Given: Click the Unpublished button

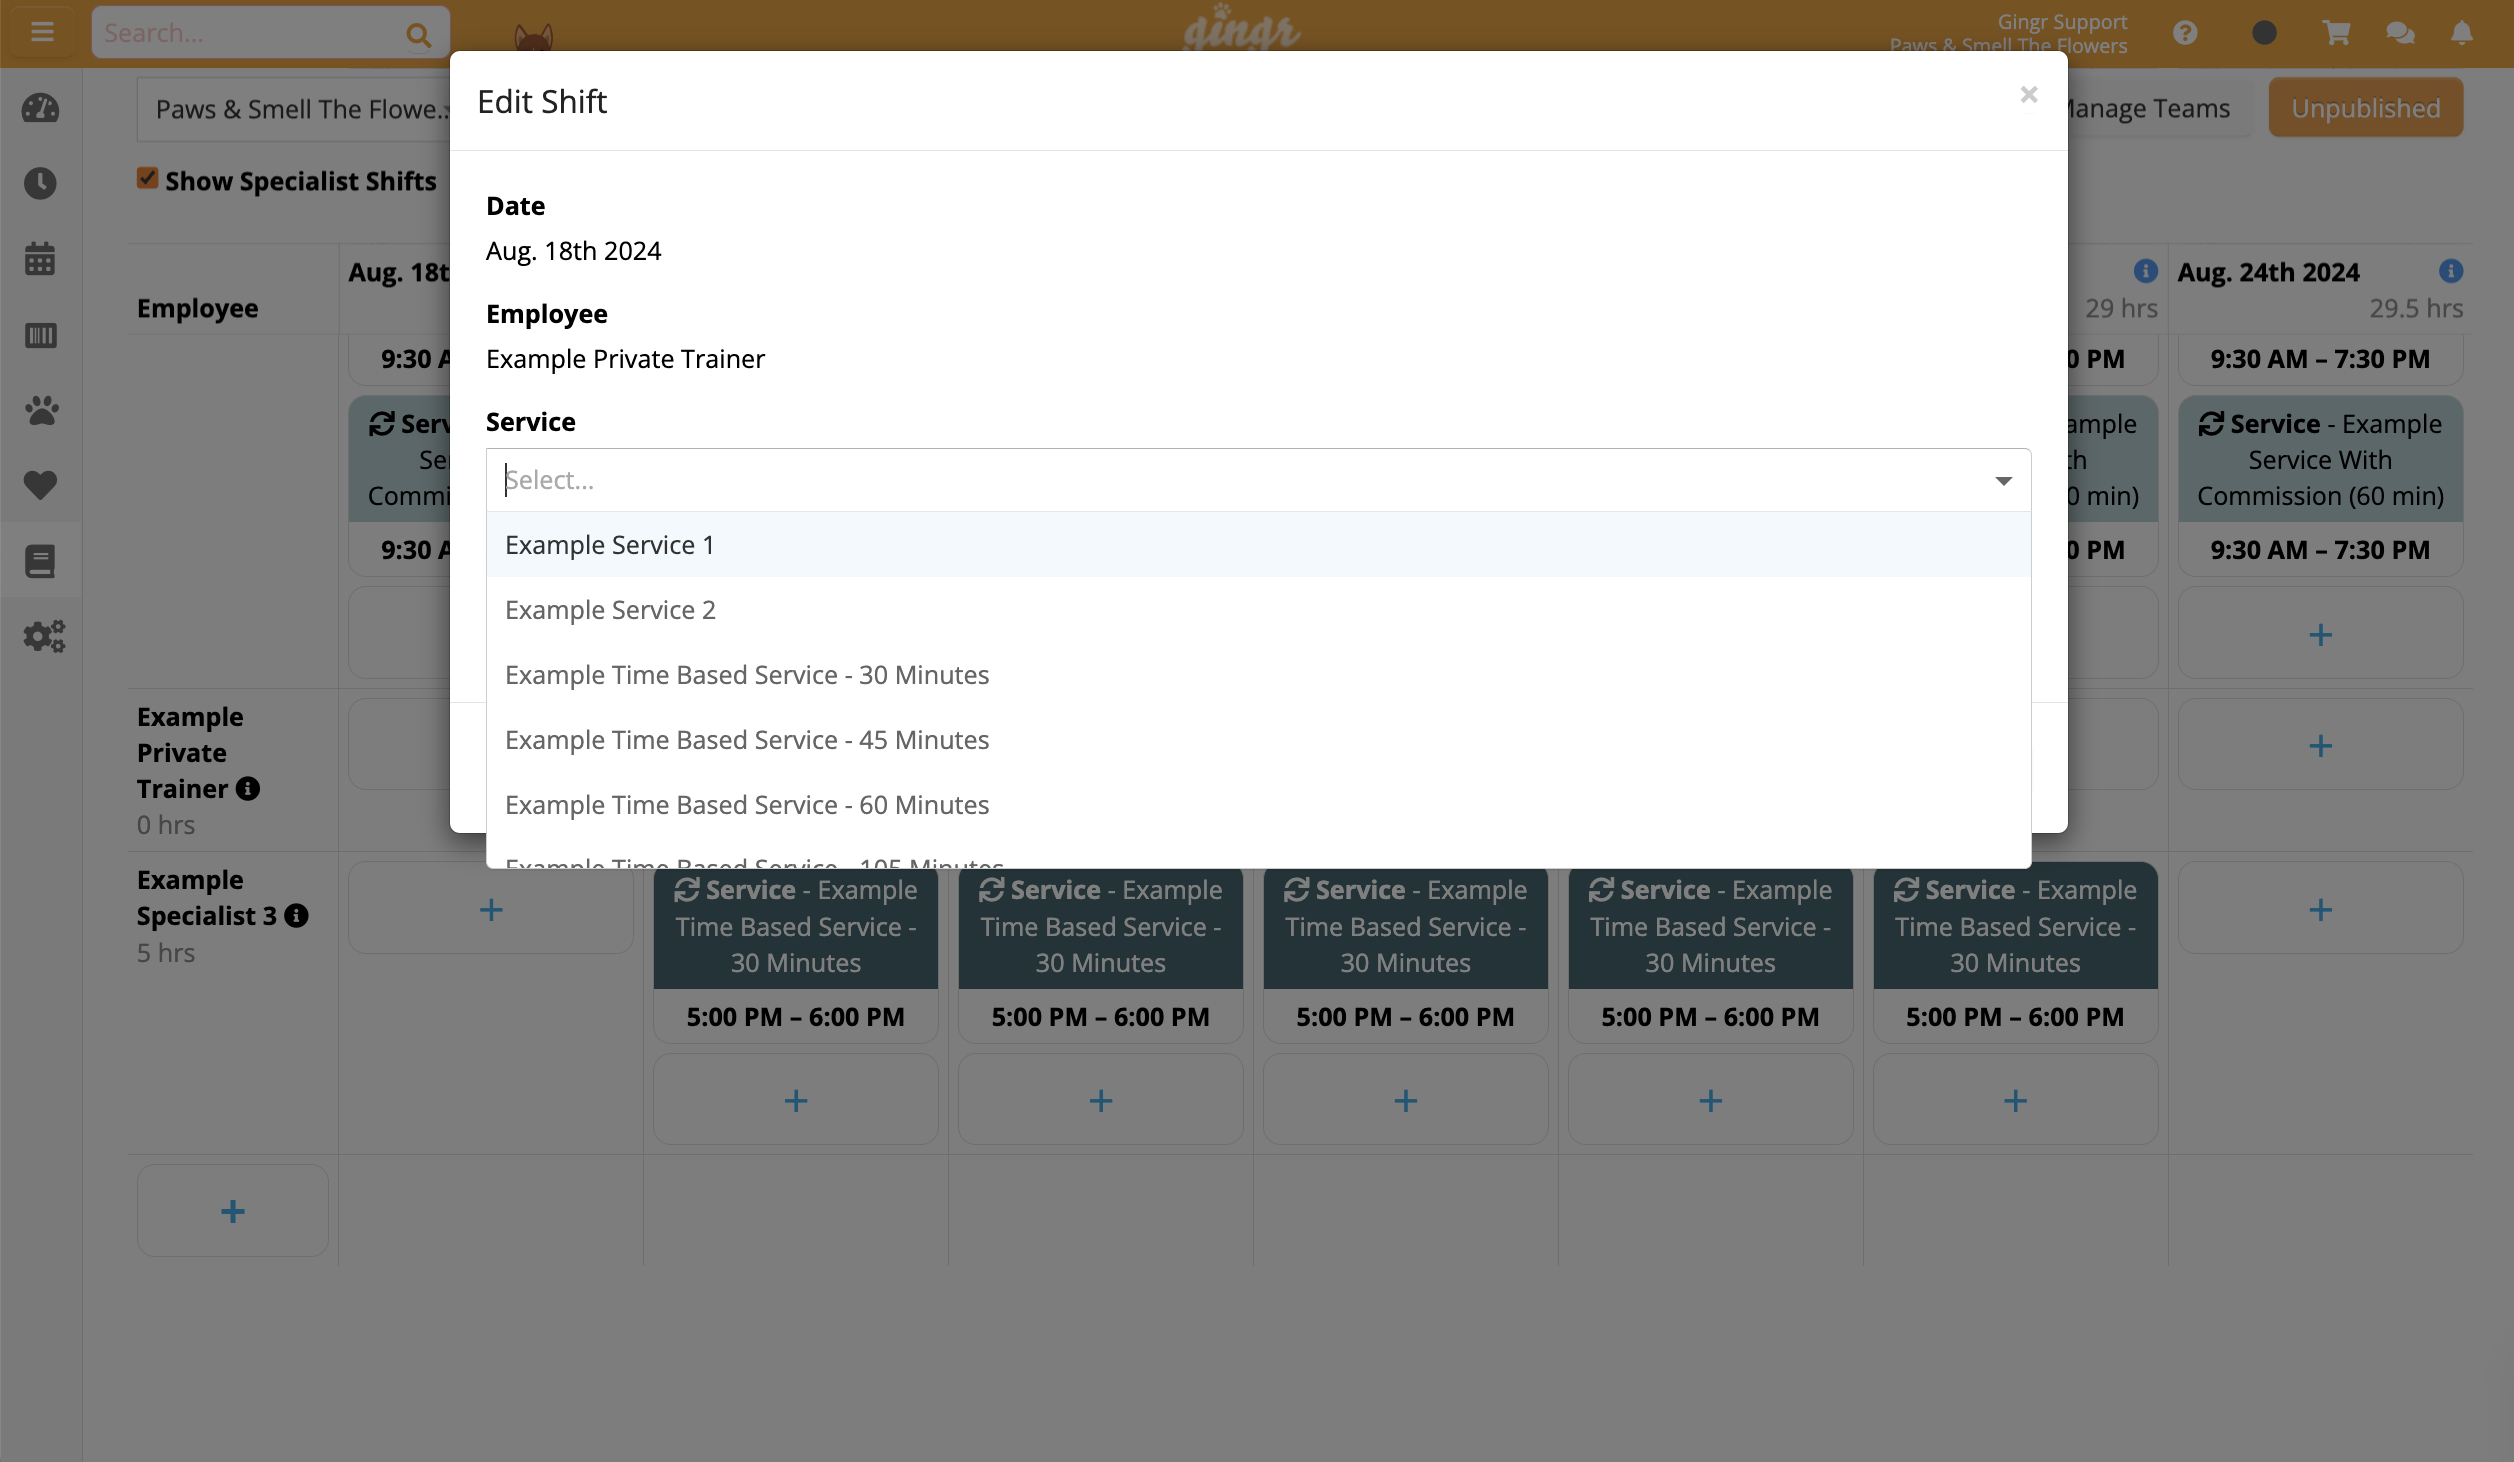Looking at the screenshot, I should click(x=2366, y=108).
